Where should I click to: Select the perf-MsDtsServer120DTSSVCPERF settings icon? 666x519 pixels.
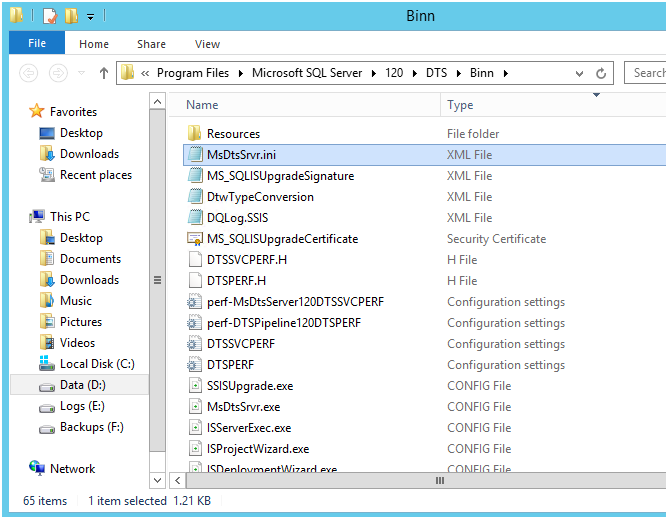(195, 302)
